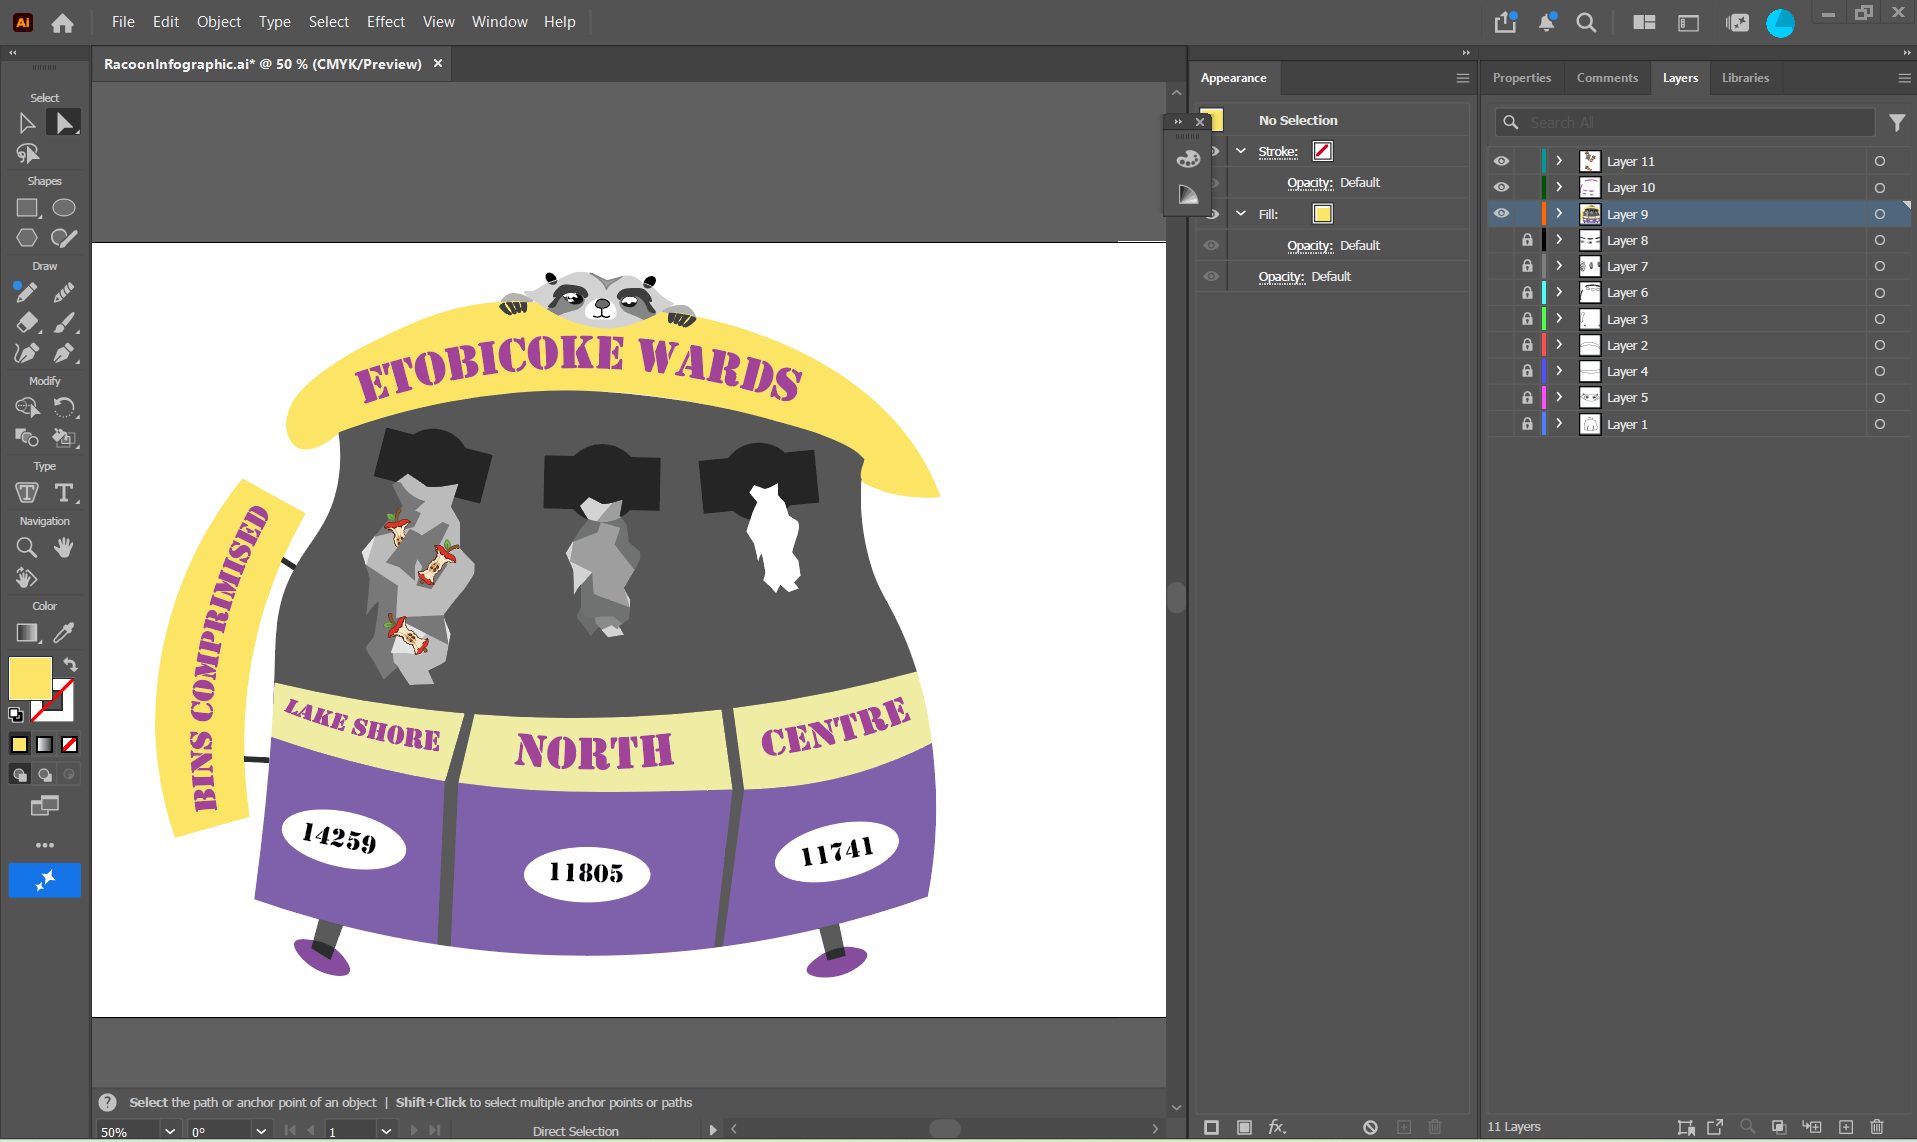The image size is (1917, 1142).
Task: Delete the selected layer with the trash icon
Action: tap(1877, 1127)
